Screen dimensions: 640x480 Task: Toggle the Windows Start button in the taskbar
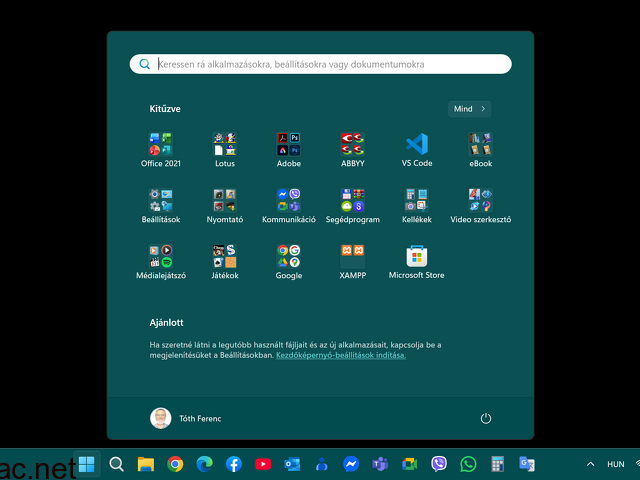87,464
